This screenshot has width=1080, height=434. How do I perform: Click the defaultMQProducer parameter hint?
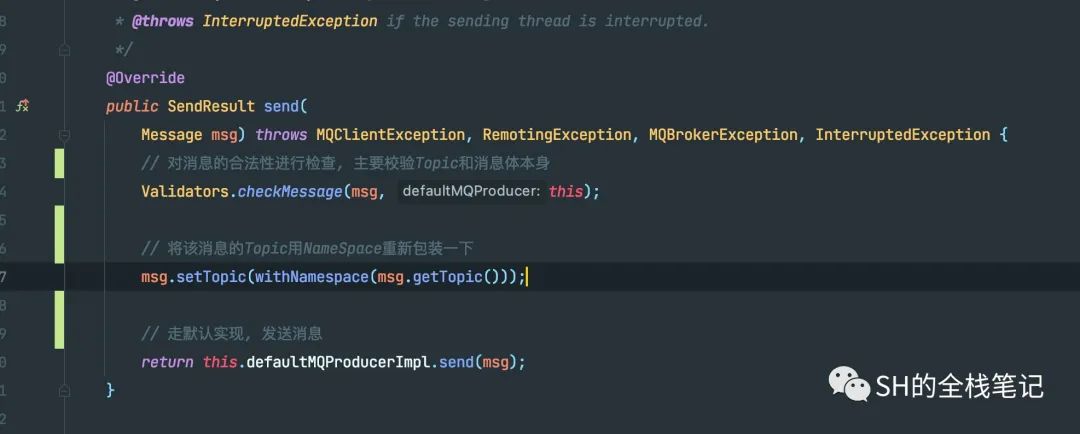pos(470,192)
